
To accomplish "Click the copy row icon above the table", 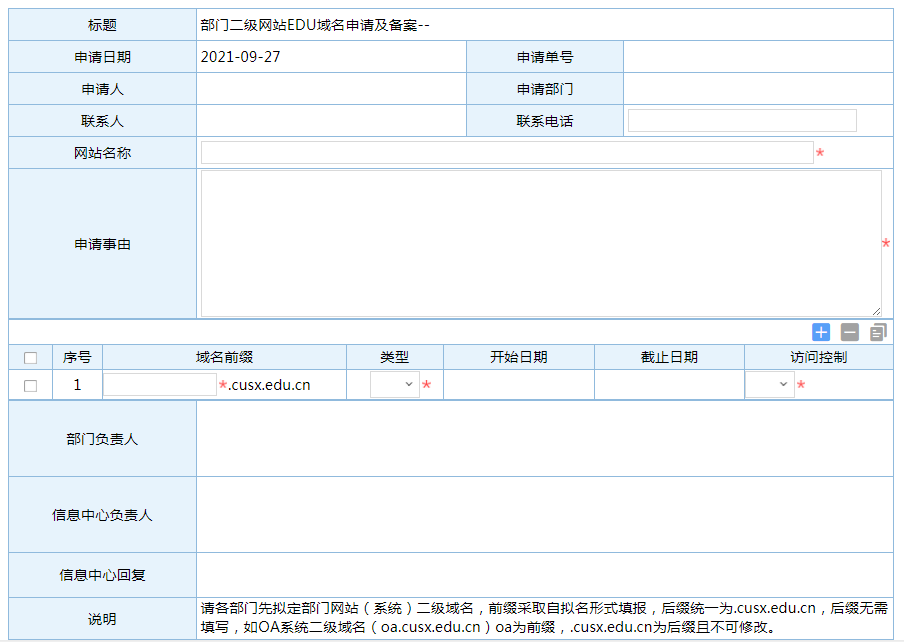I will tap(878, 332).
